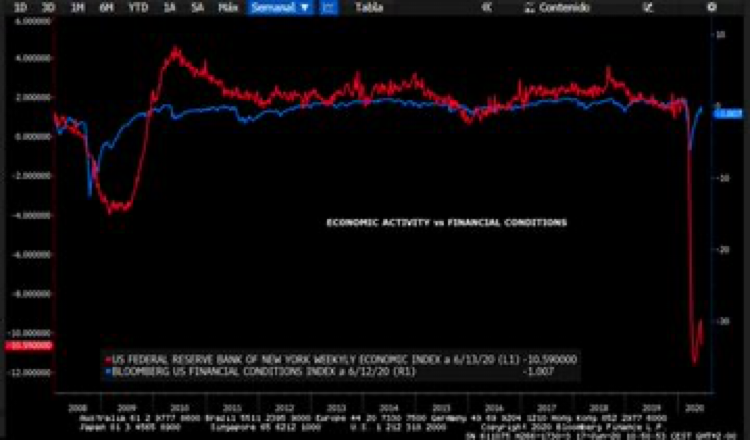Open the Semanal frequency dropdown
Viewport: 750px width, 440px height.
coord(280,7)
